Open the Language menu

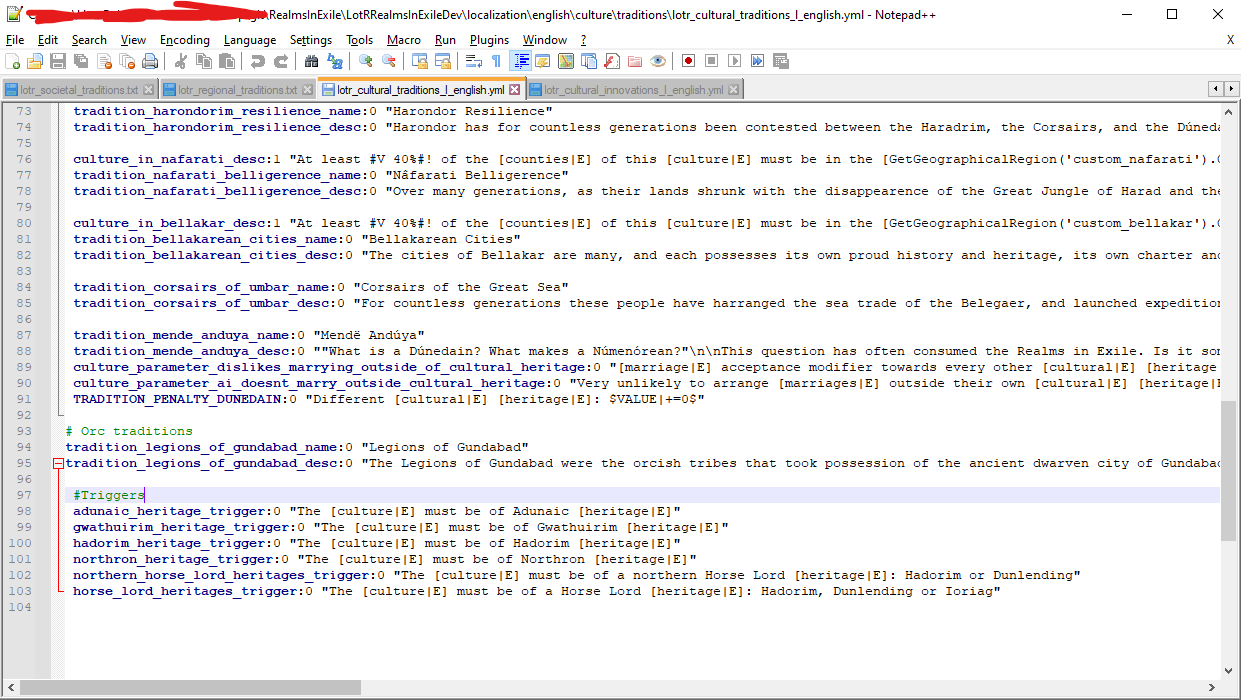250,40
